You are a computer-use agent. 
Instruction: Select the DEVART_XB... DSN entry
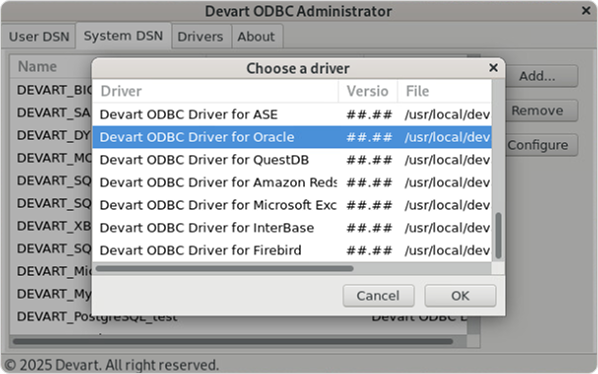[53, 226]
